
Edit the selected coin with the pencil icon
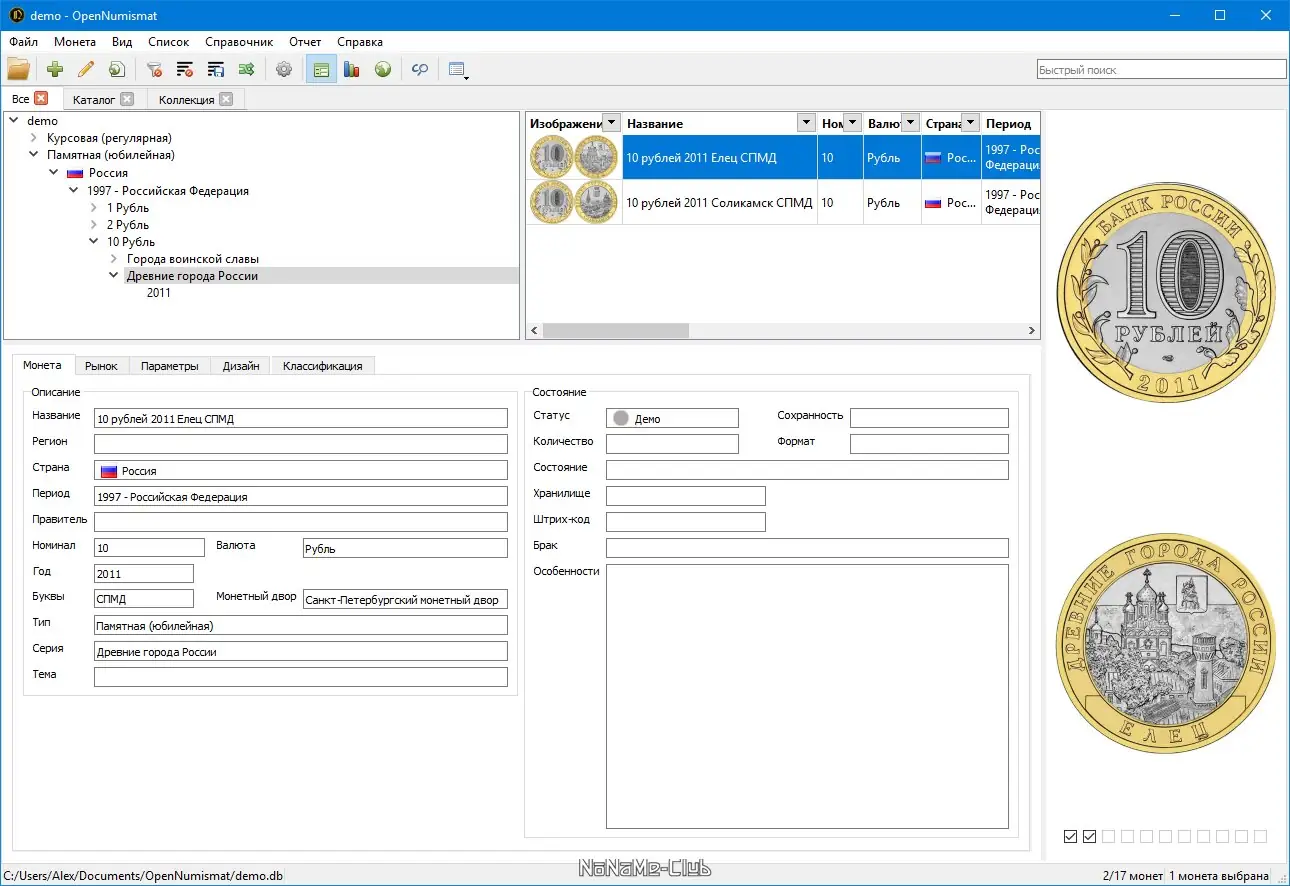(86, 70)
